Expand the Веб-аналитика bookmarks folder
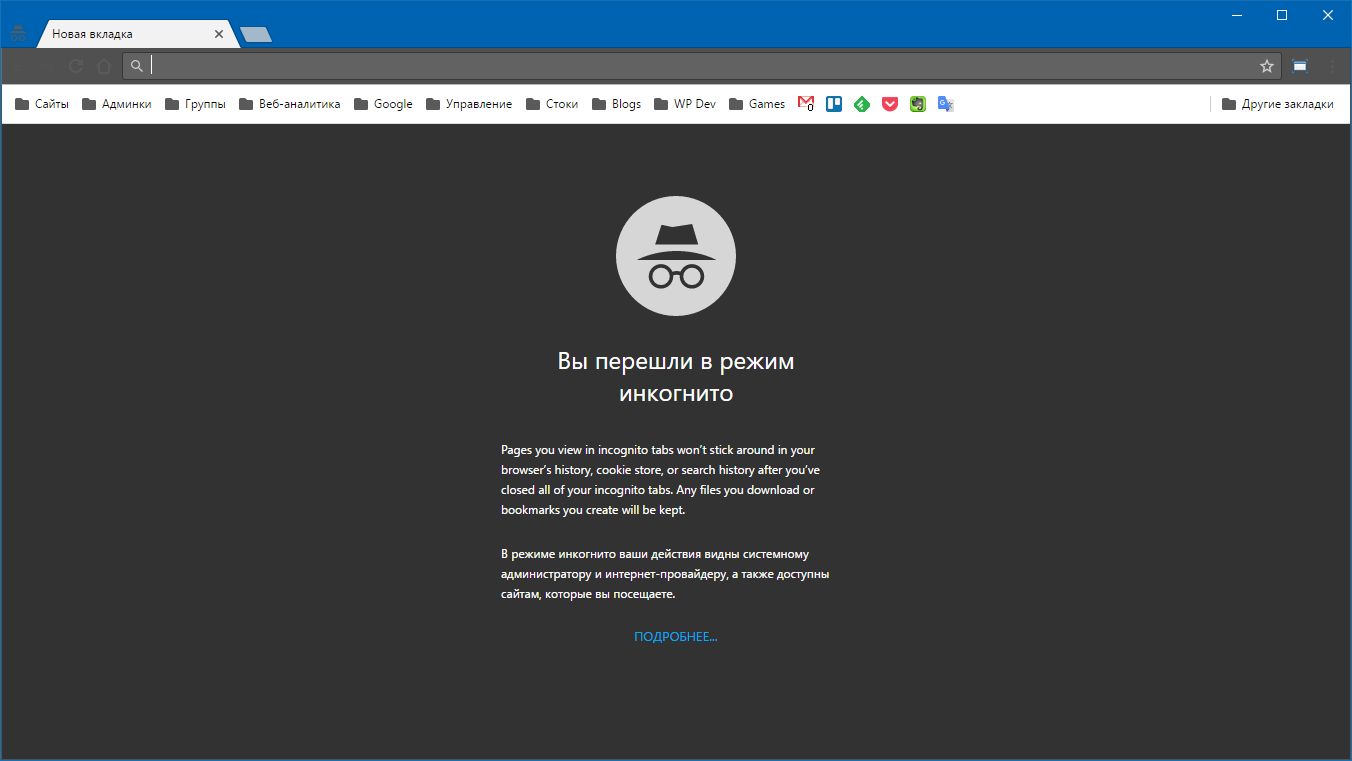Screen dimensions: 1352x761 point(290,104)
